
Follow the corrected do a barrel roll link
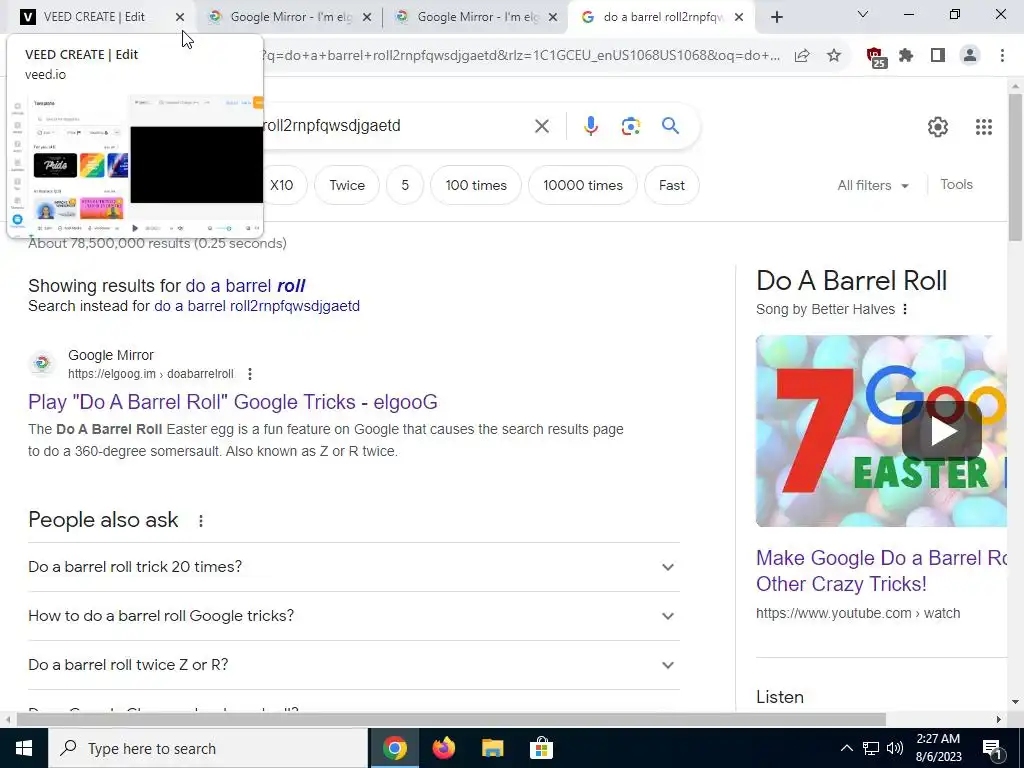245,286
